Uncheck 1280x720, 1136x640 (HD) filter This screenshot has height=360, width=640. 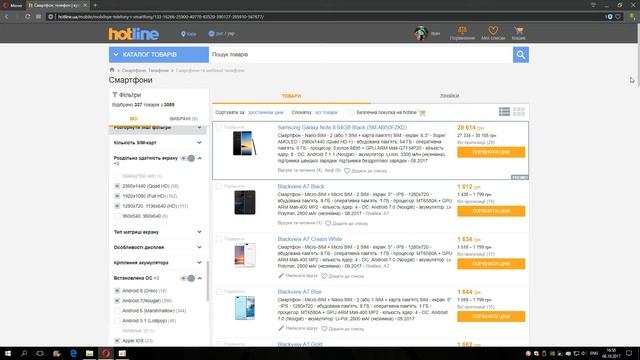click(x=117, y=206)
